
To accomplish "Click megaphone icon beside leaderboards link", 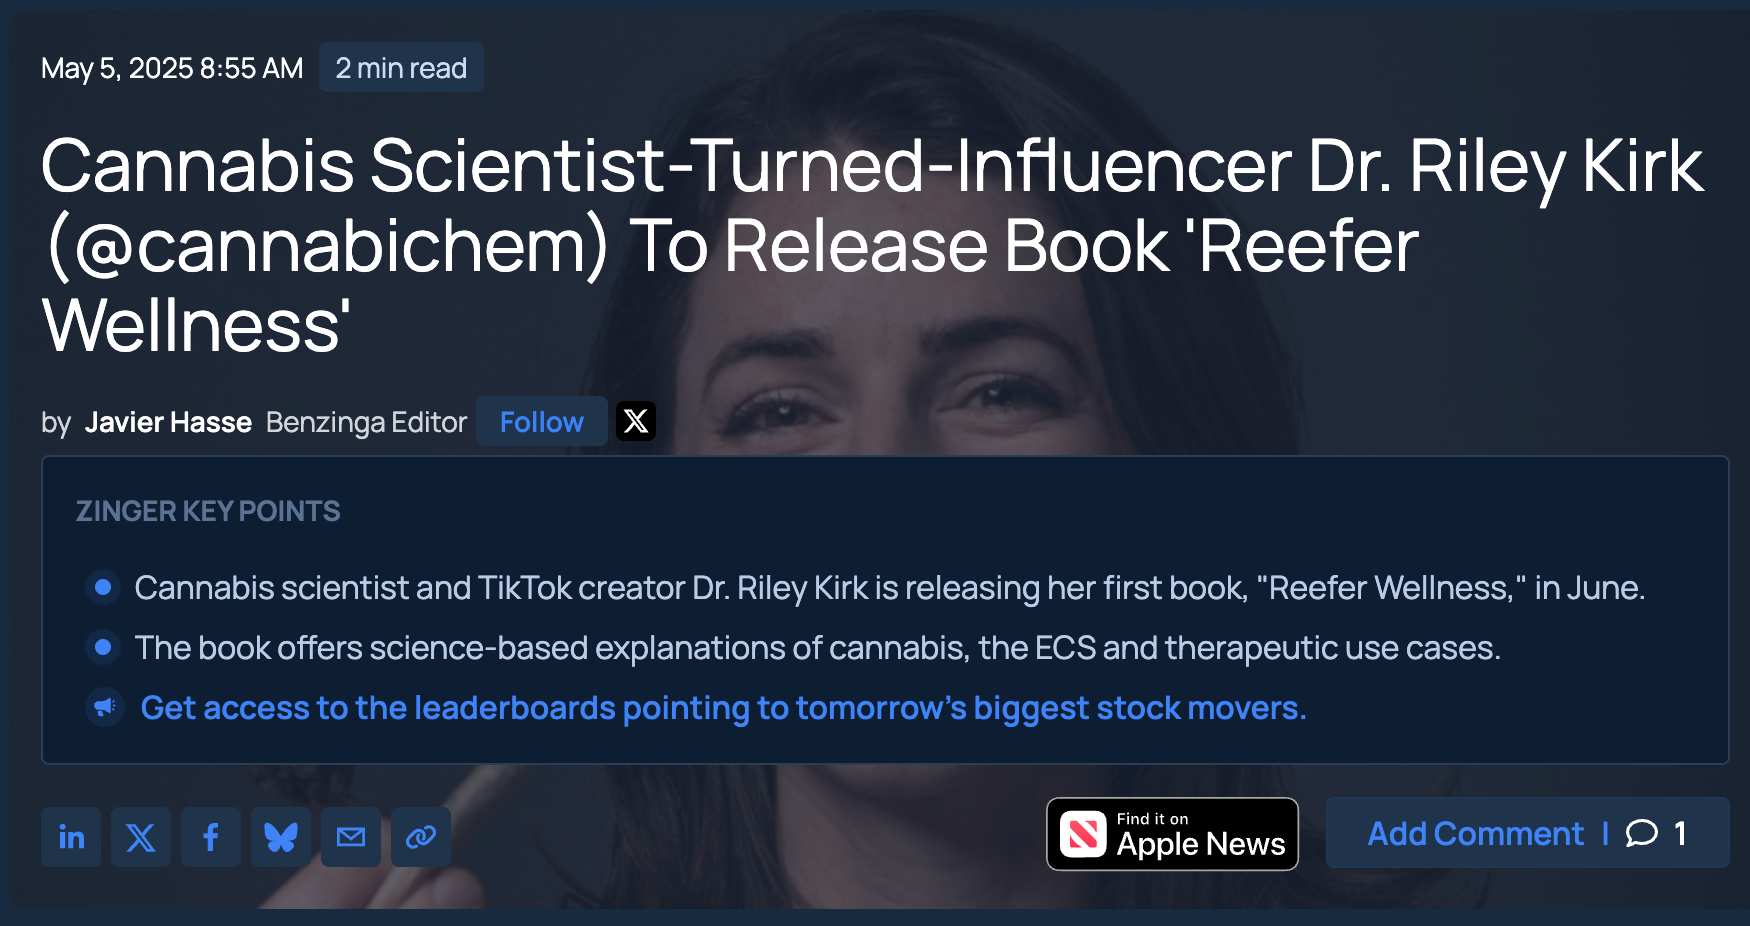I will click(104, 708).
